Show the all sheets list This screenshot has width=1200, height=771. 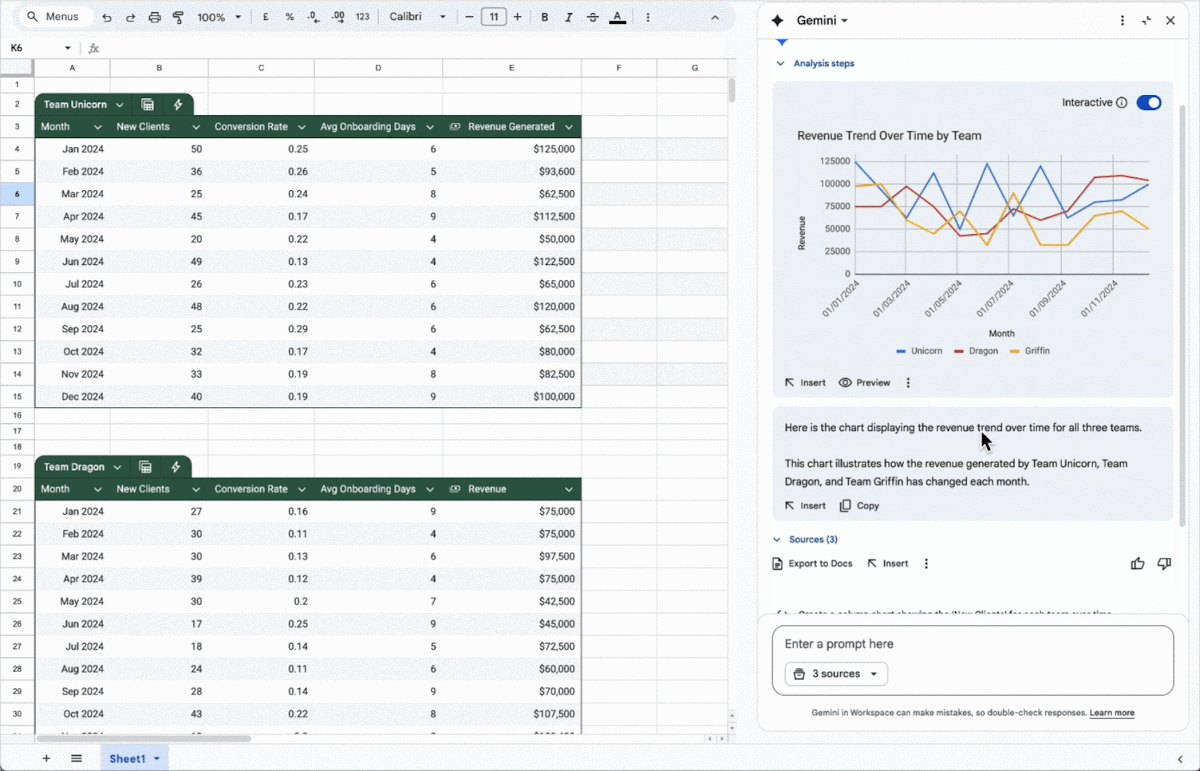coord(76,758)
